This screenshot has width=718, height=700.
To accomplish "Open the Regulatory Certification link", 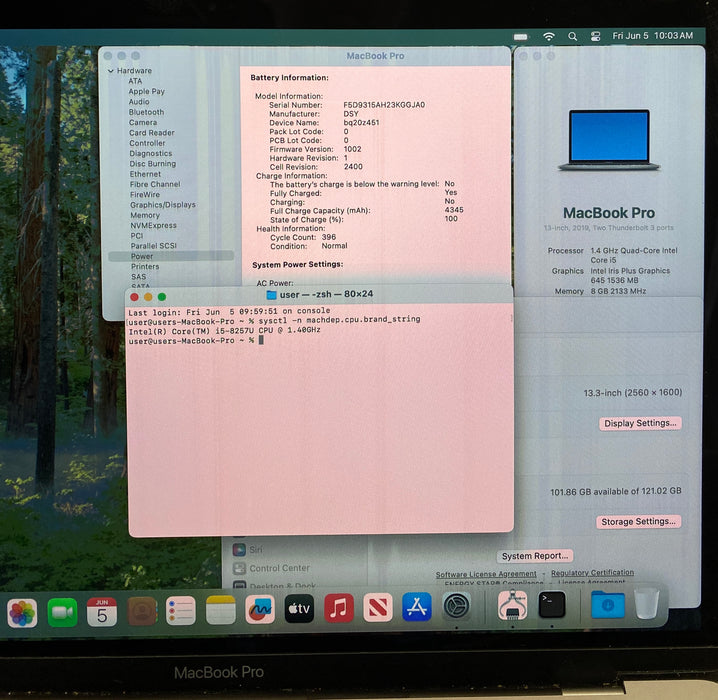I will (592, 573).
